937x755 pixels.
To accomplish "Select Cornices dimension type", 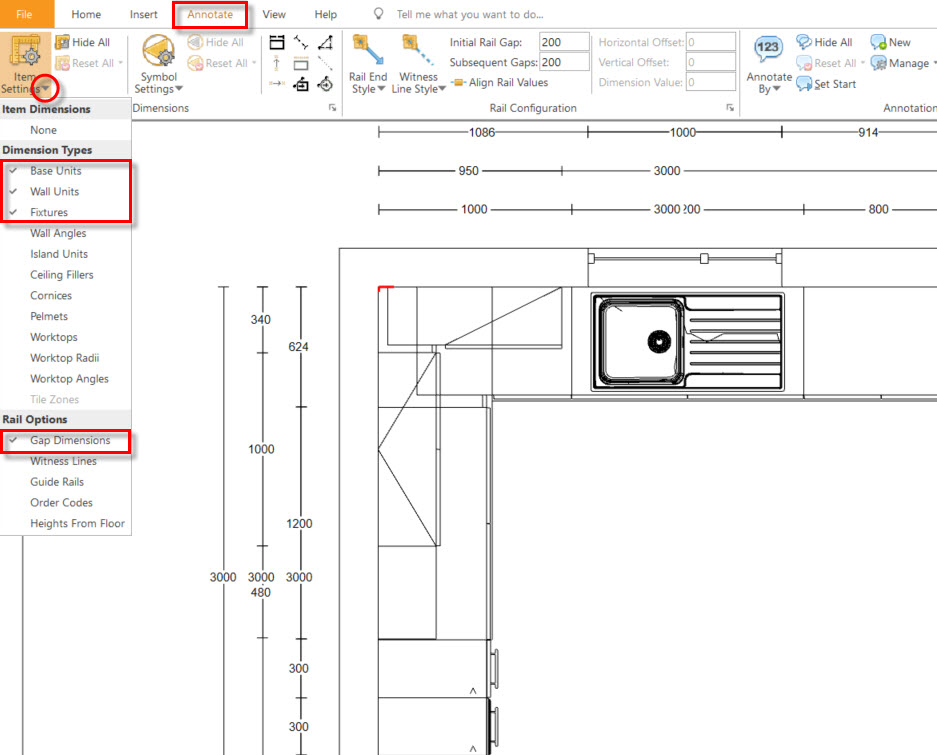I will point(66,295).
